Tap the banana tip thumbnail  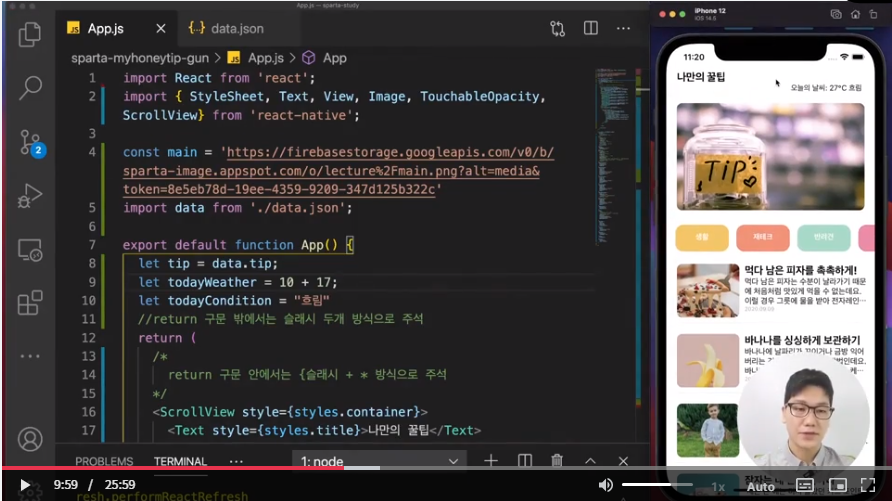[708, 360]
